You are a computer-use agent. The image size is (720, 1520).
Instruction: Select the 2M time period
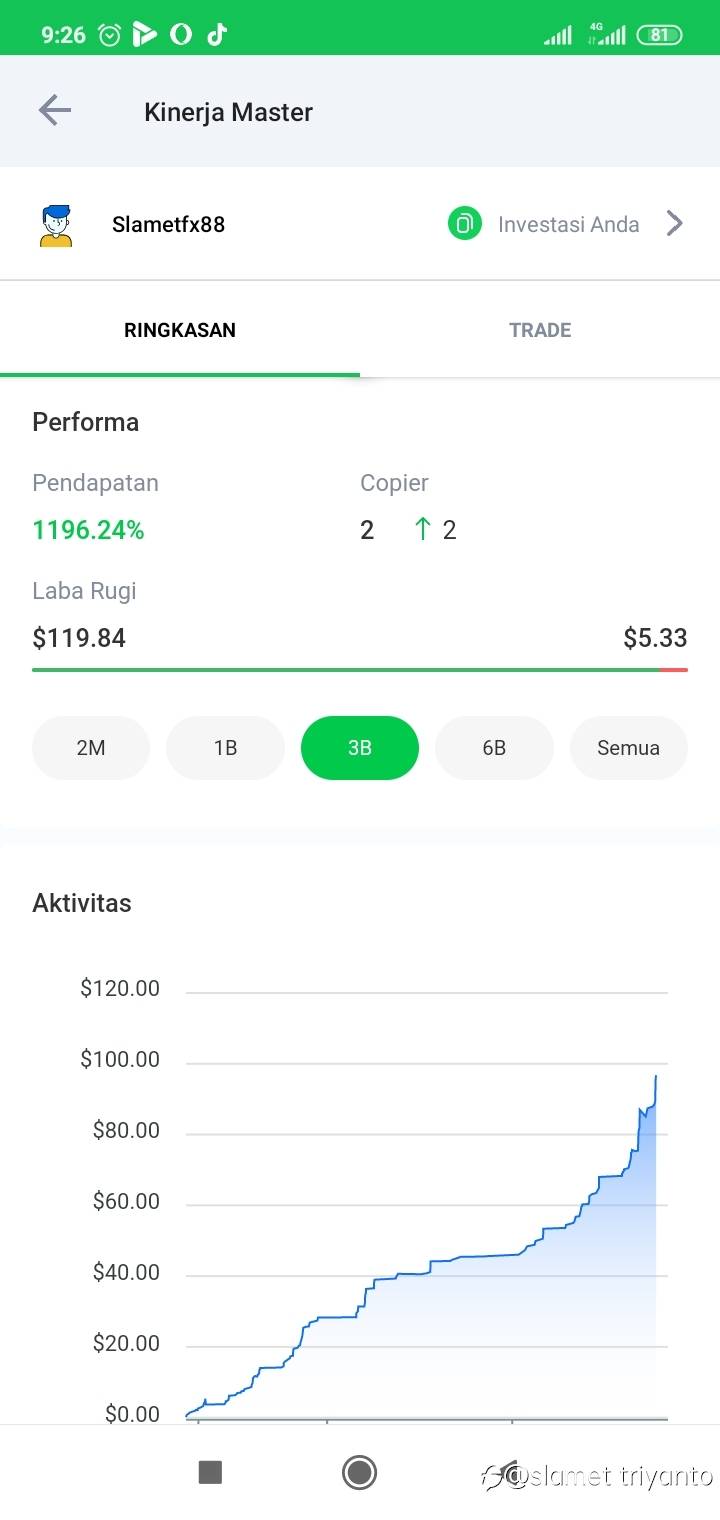click(x=91, y=748)
